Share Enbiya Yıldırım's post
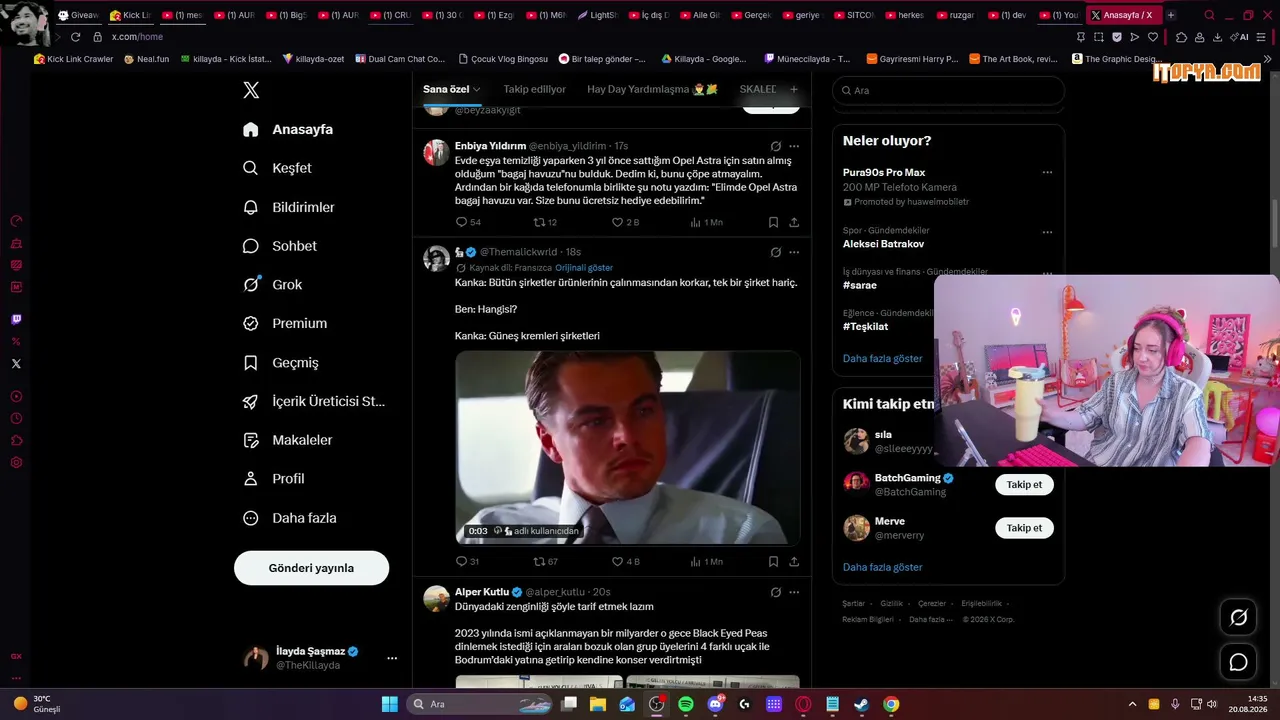The image size is (1280, 720). 794,222
